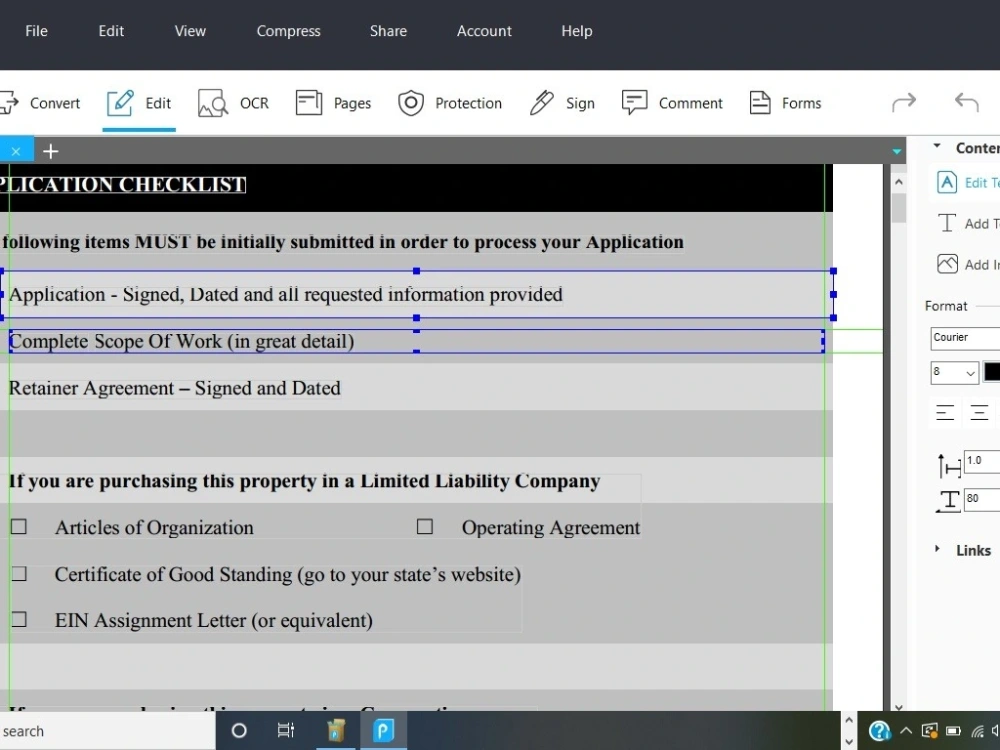Align text left
1000x750 pixels.
coord(945,412)
